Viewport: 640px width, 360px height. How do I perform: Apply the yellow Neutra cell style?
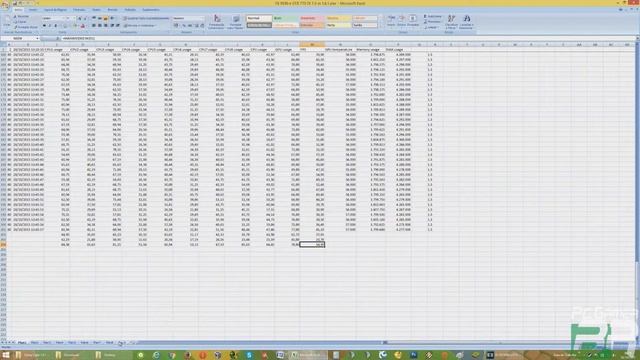point(338,18)
